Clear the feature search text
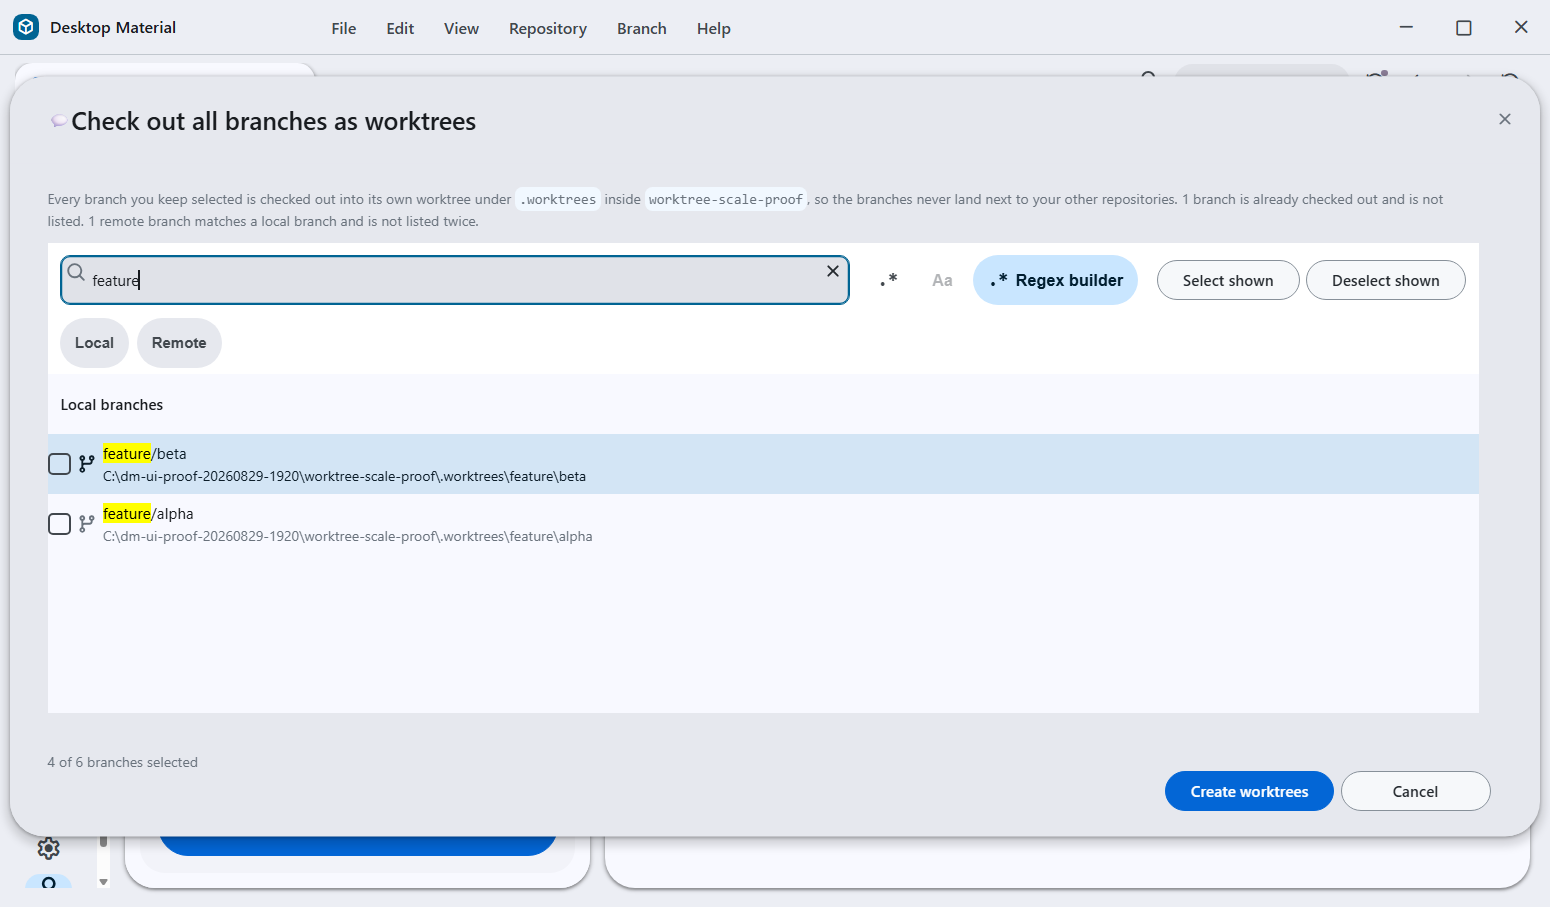 pos(832,271)
